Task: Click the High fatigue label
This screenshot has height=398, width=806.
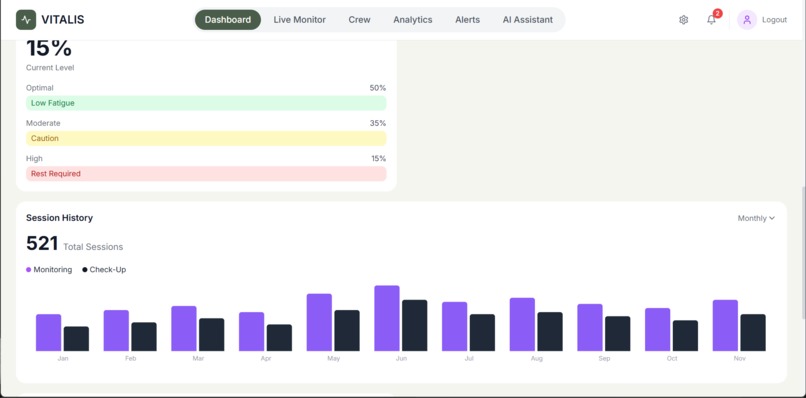Action: pyautogui.click(x=33, y=158)
